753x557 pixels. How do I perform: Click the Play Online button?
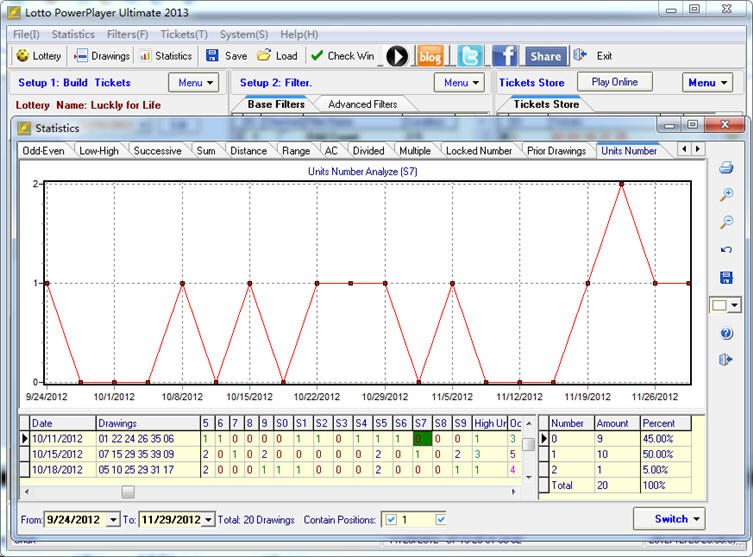click(615, 82)
